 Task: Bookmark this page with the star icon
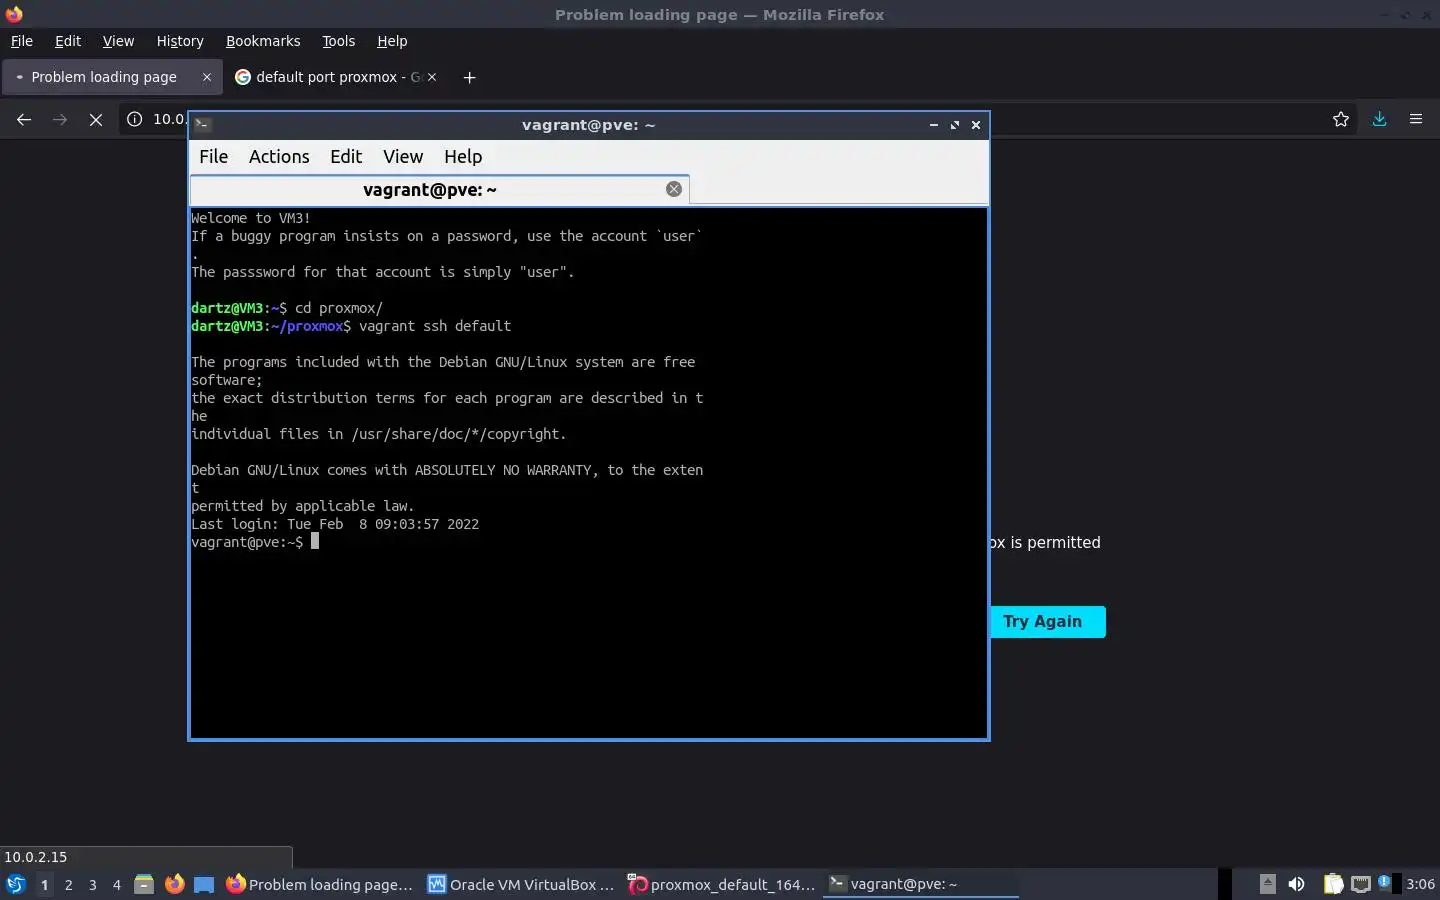[x=1341, y=119]
